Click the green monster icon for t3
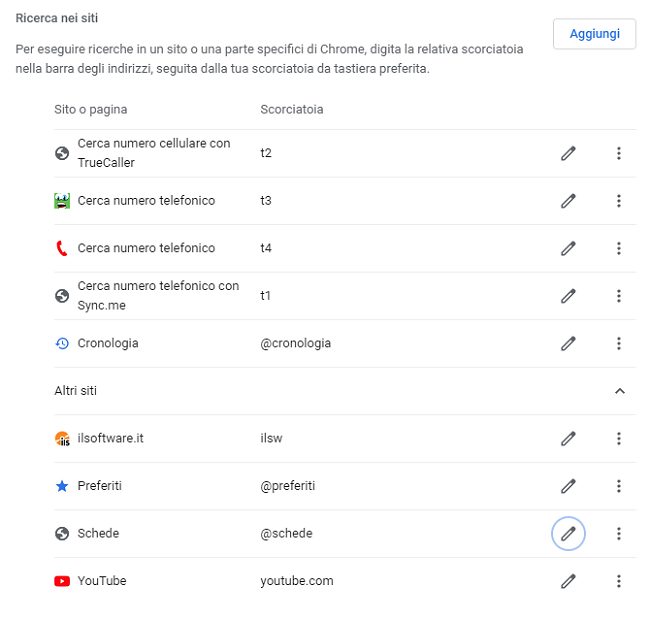Viewport: 650px width, 619px height. (x=62, y=201)
